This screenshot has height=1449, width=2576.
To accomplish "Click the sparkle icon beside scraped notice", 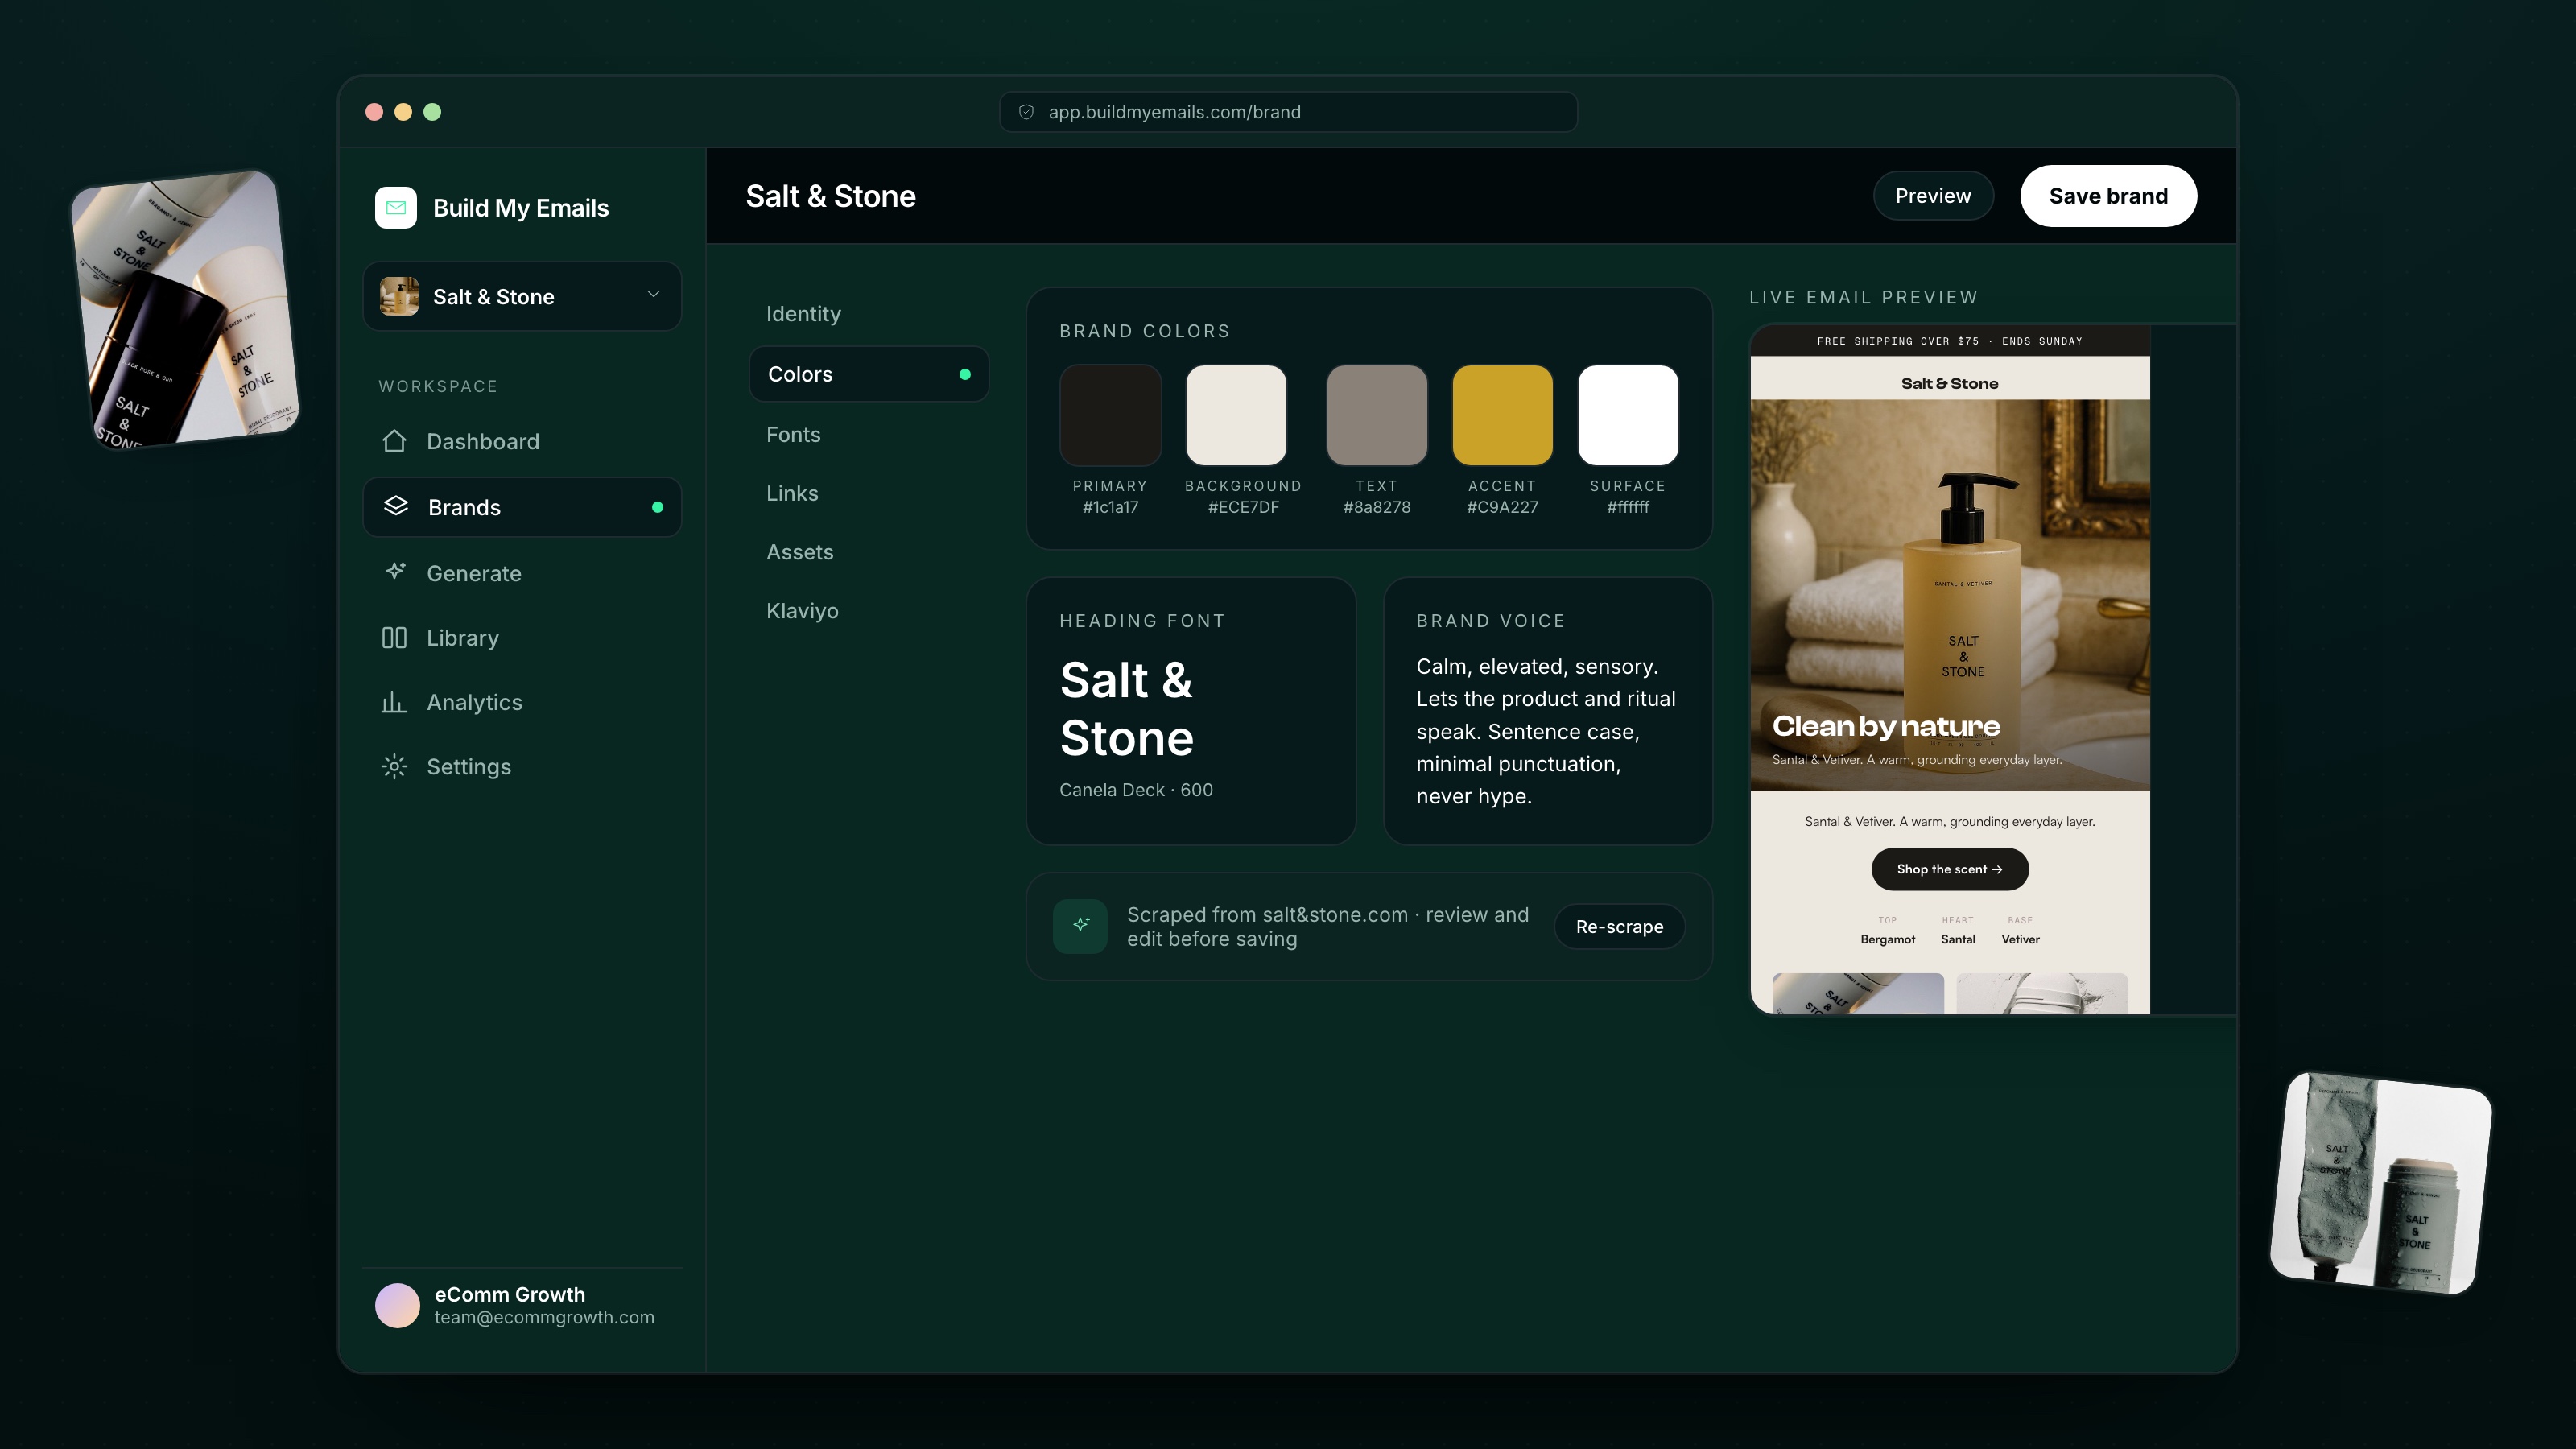I will coord(1080,926).
